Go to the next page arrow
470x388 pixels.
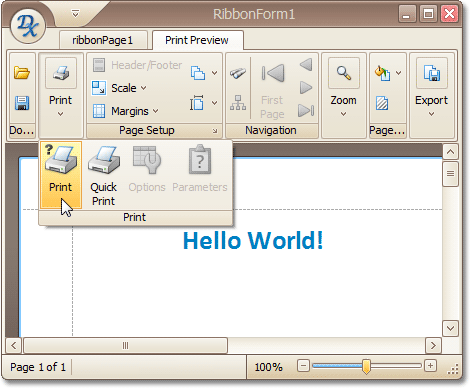coord(306,88)
